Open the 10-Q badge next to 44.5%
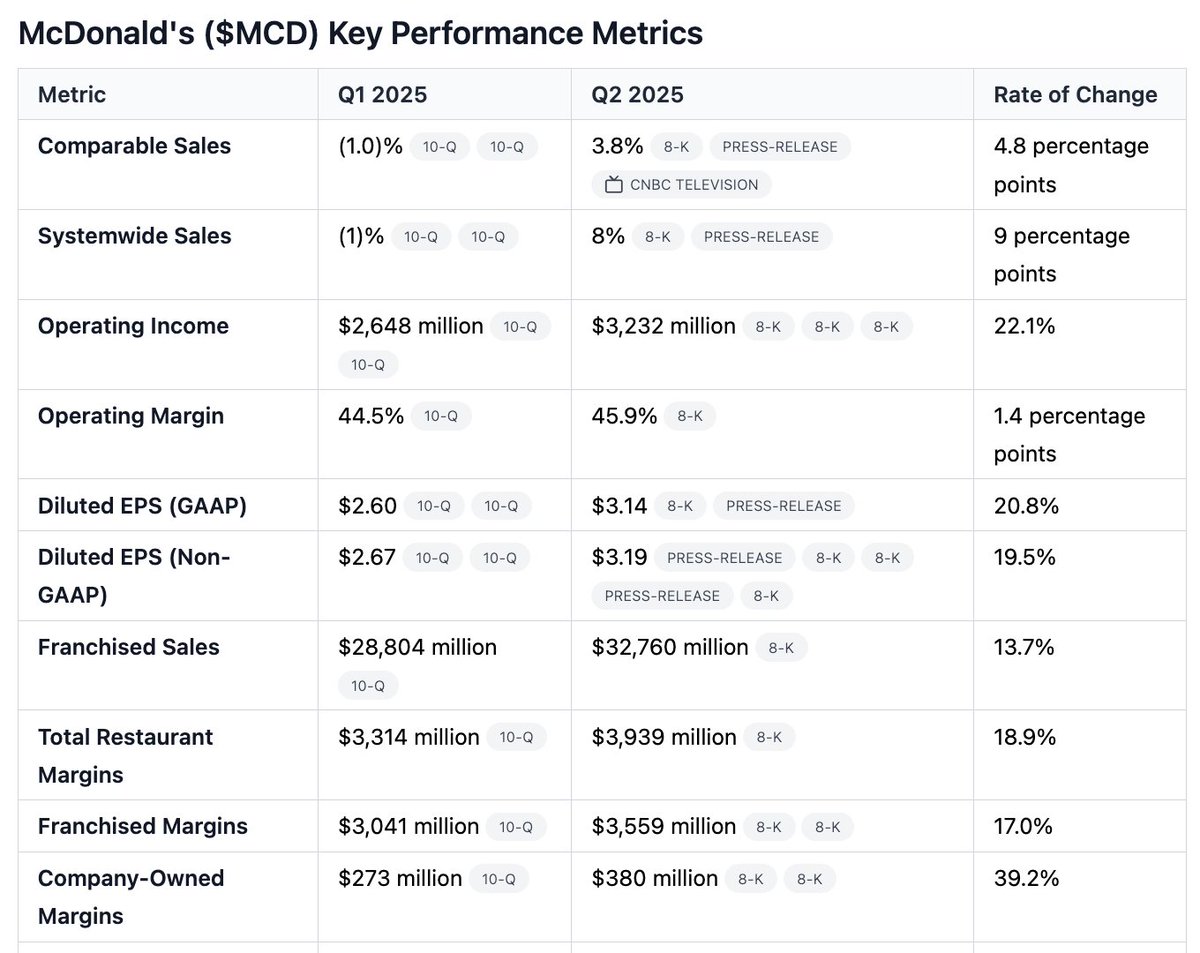 (x=440, y=417)
